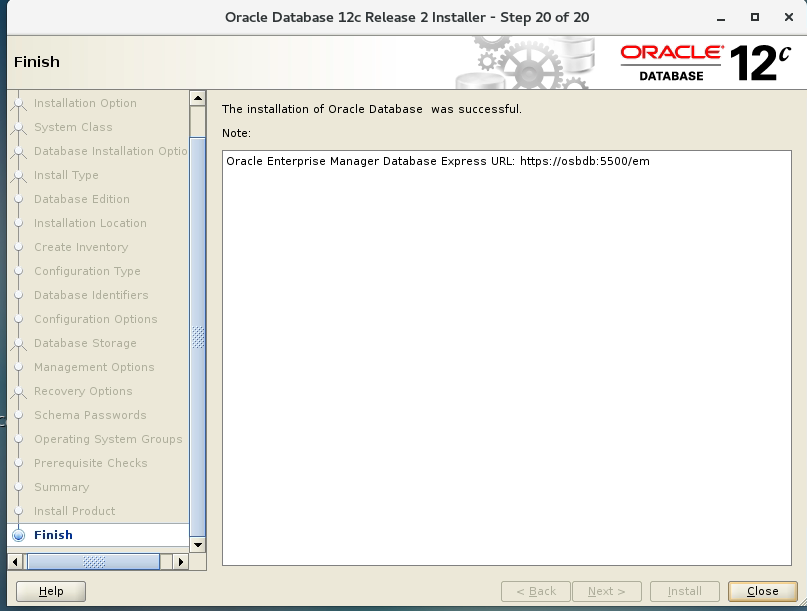This screenshot has width=807, height=611.
Task: Click the disabled Back button
Action: pos(536,591)
